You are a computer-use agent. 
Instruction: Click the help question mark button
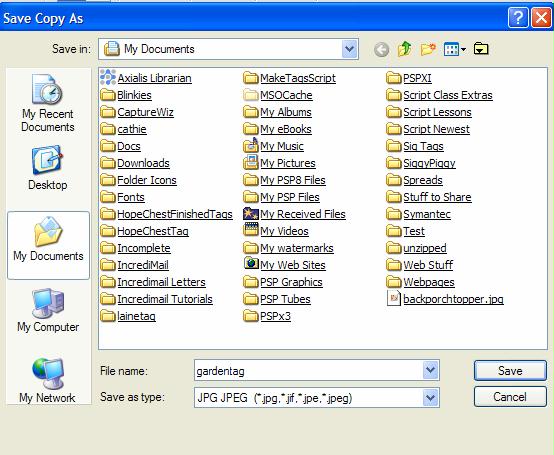[518, 17]
